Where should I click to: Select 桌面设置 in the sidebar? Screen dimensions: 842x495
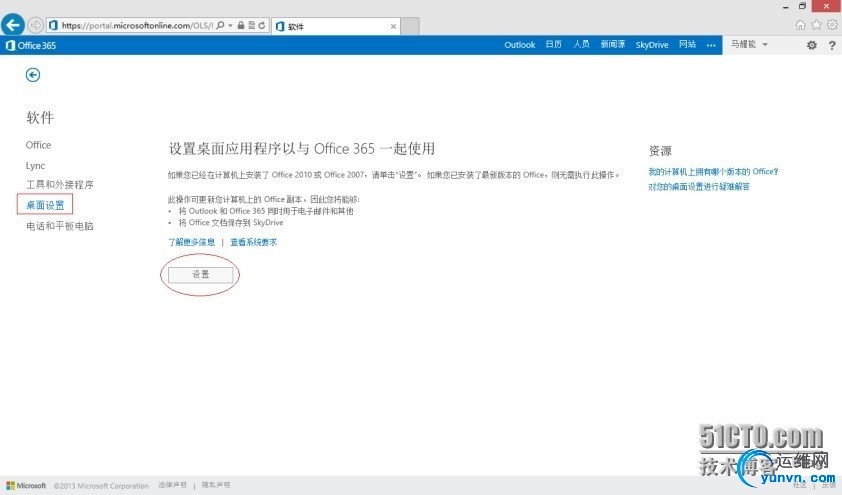[x=45, y=205]
